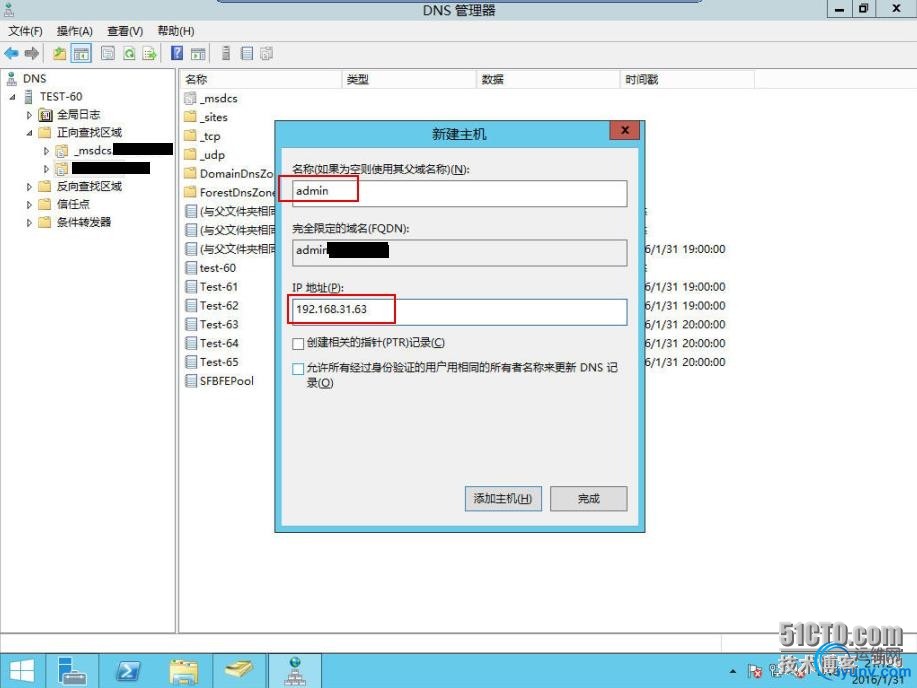Show hidden tray icons arrow
The image size is (917, 688).
[733, 671]
